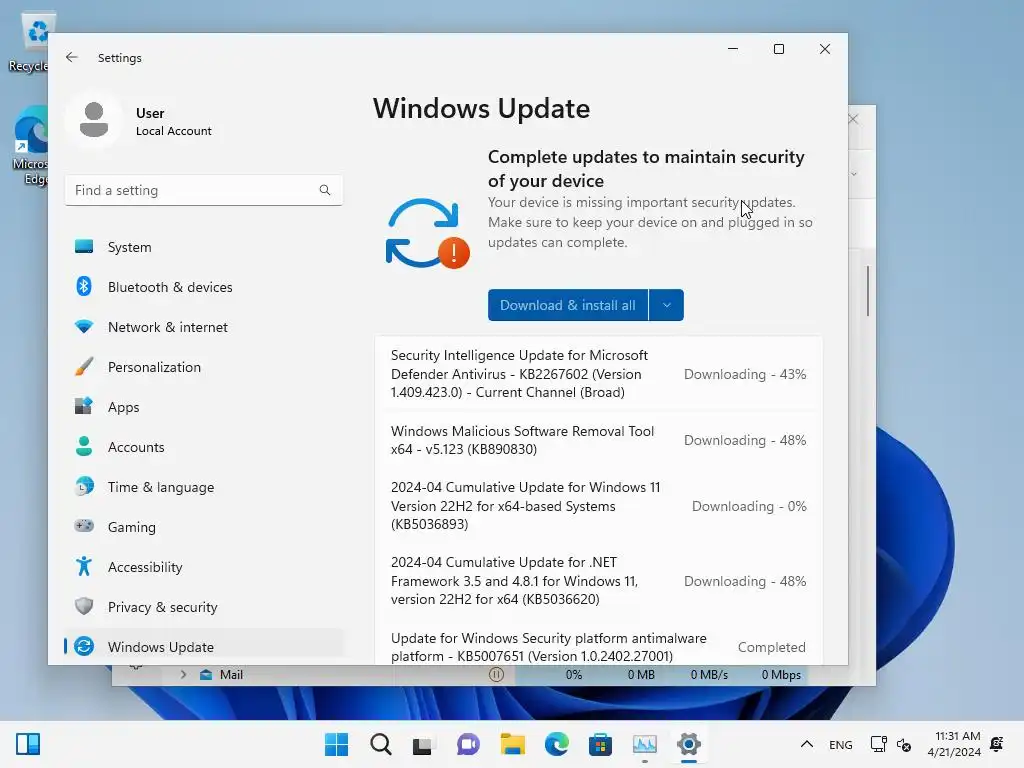Open Apps settings category
This screenshot has width=1024, height=768.
click(204, 407)
